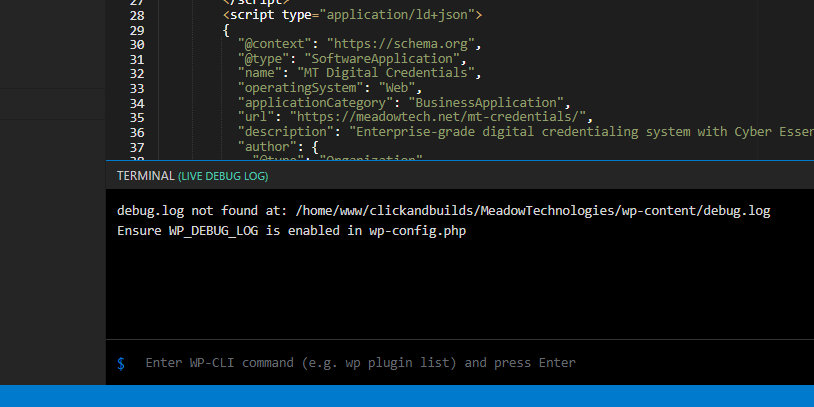Screen dimensions: 814x407
Task: Click the "application/ld+json" script type value
Action: tap(397, 15)
